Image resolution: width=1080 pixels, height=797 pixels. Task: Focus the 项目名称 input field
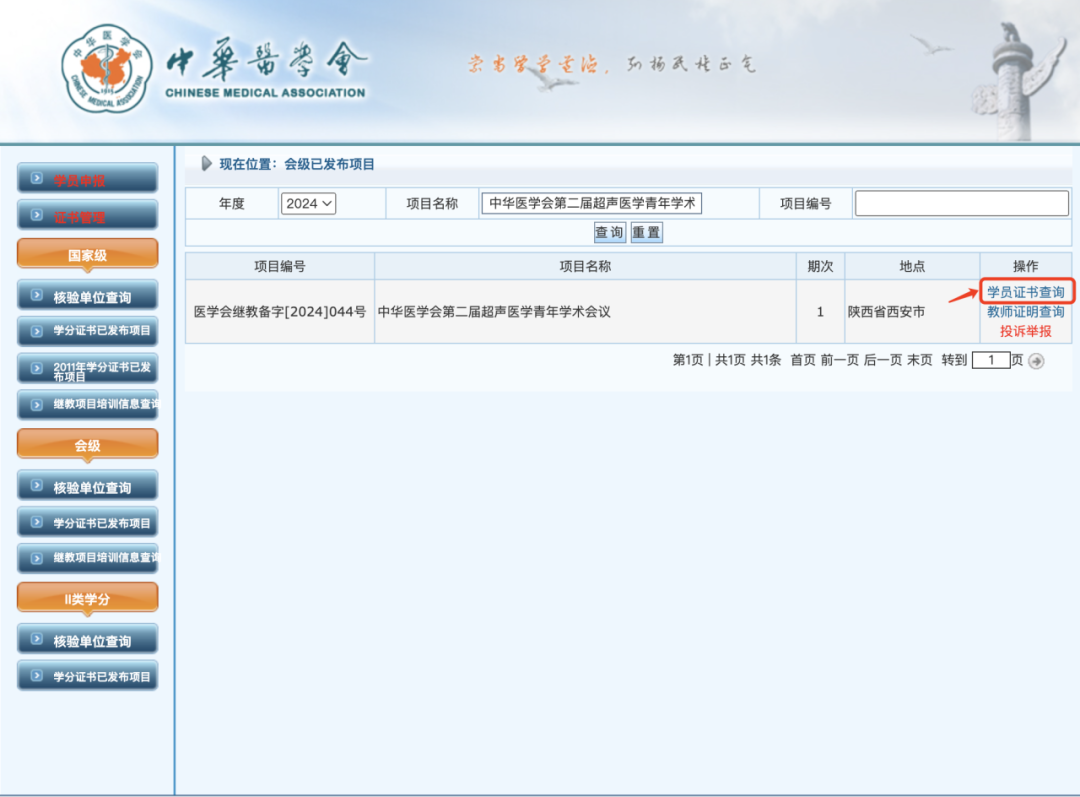tap(592, 203)
